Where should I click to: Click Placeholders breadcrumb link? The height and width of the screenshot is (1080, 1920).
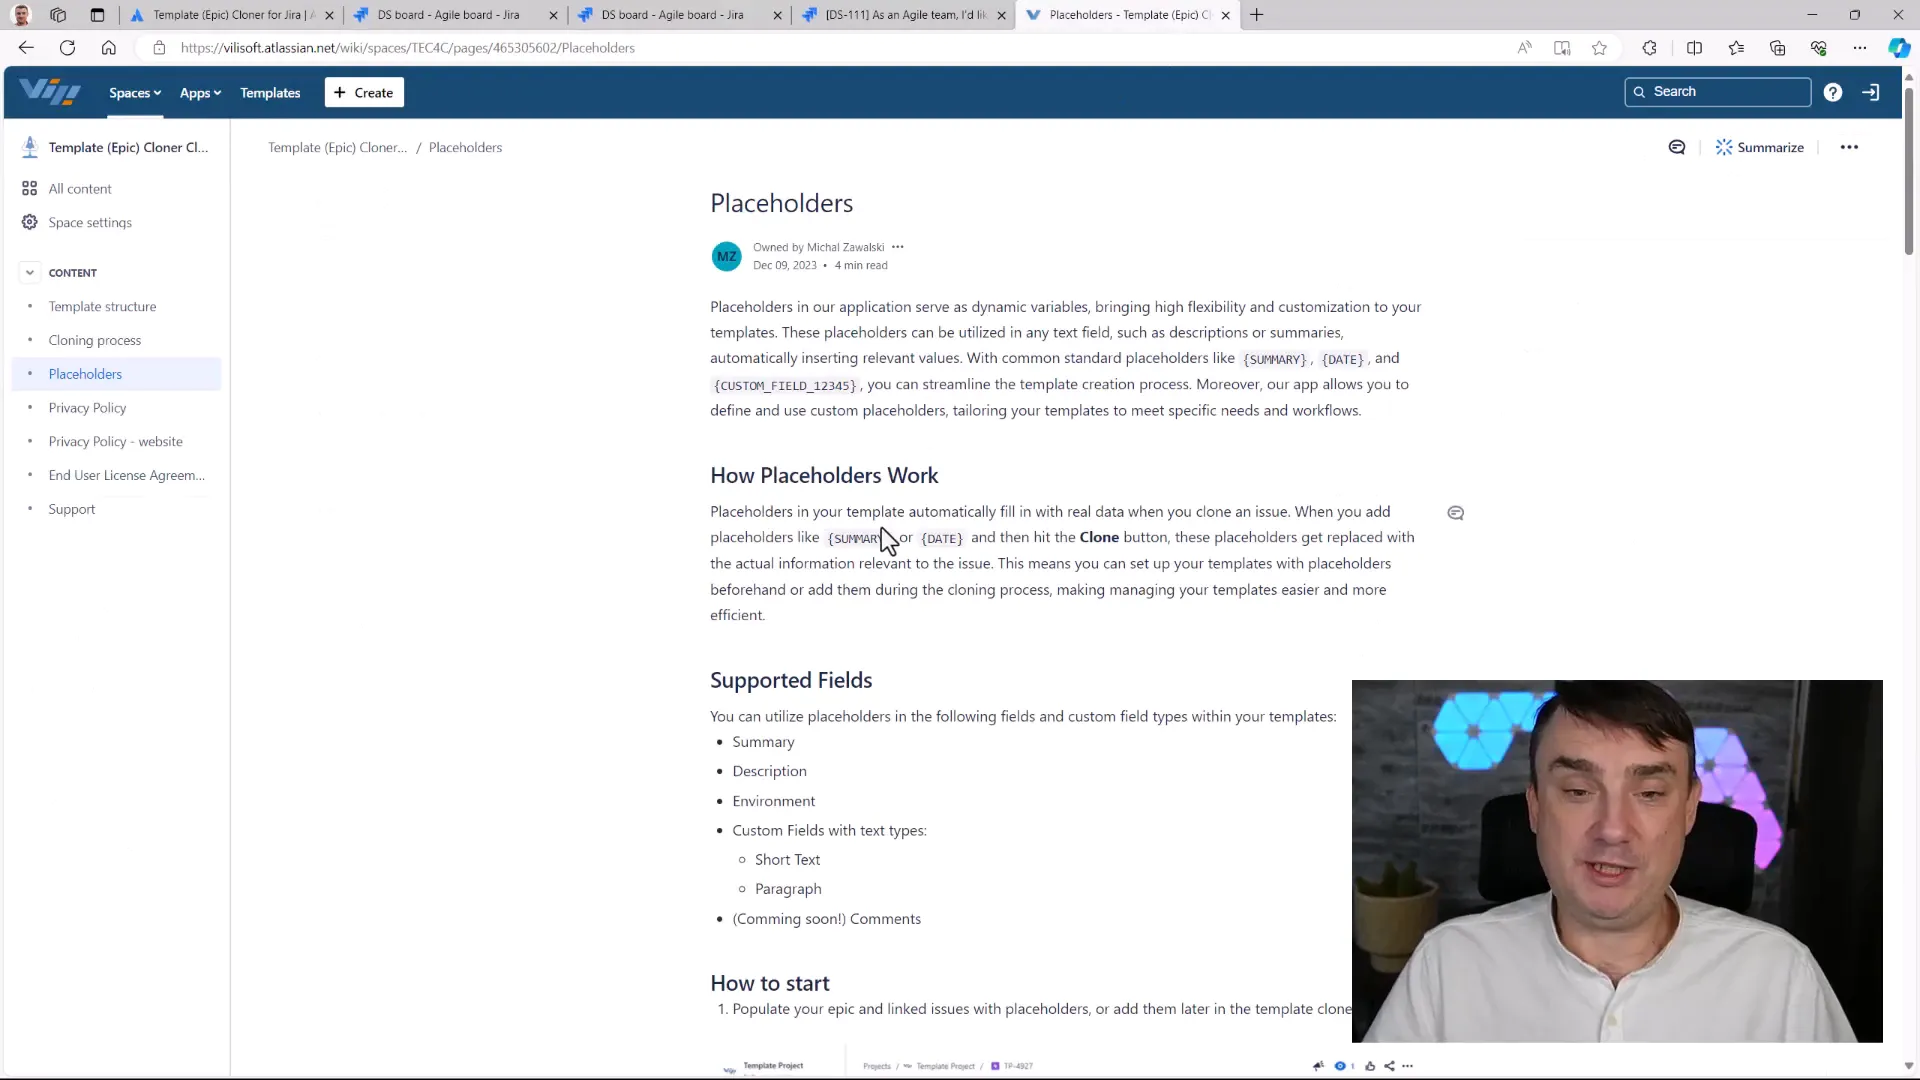(465, 147)
